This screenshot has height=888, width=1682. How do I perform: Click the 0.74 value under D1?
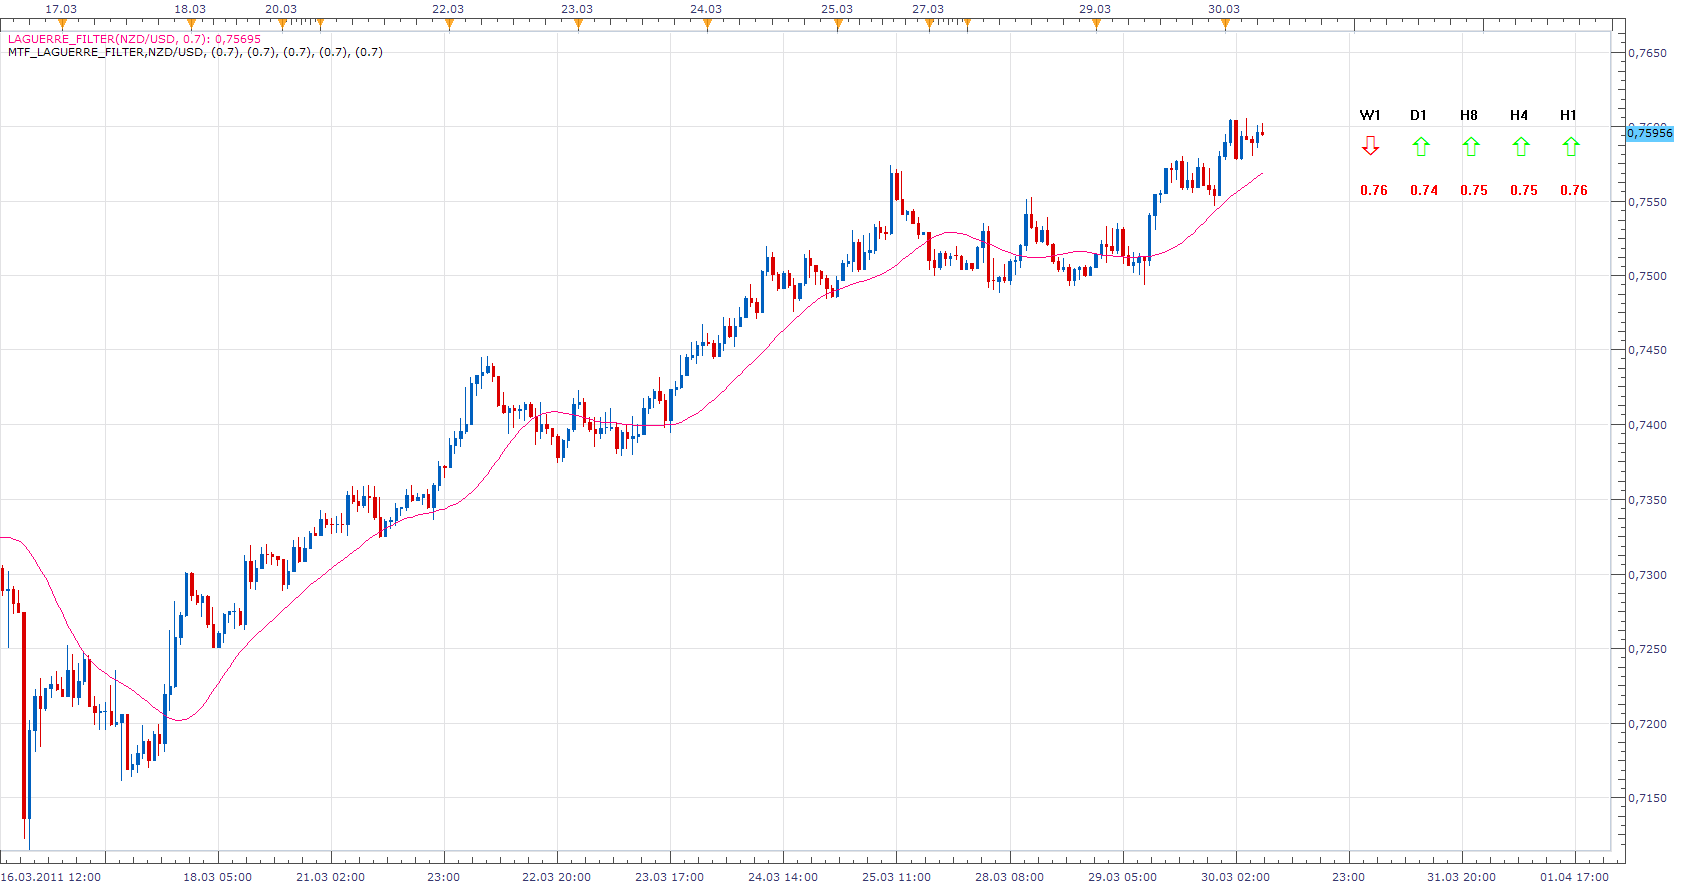[1424, 190]
